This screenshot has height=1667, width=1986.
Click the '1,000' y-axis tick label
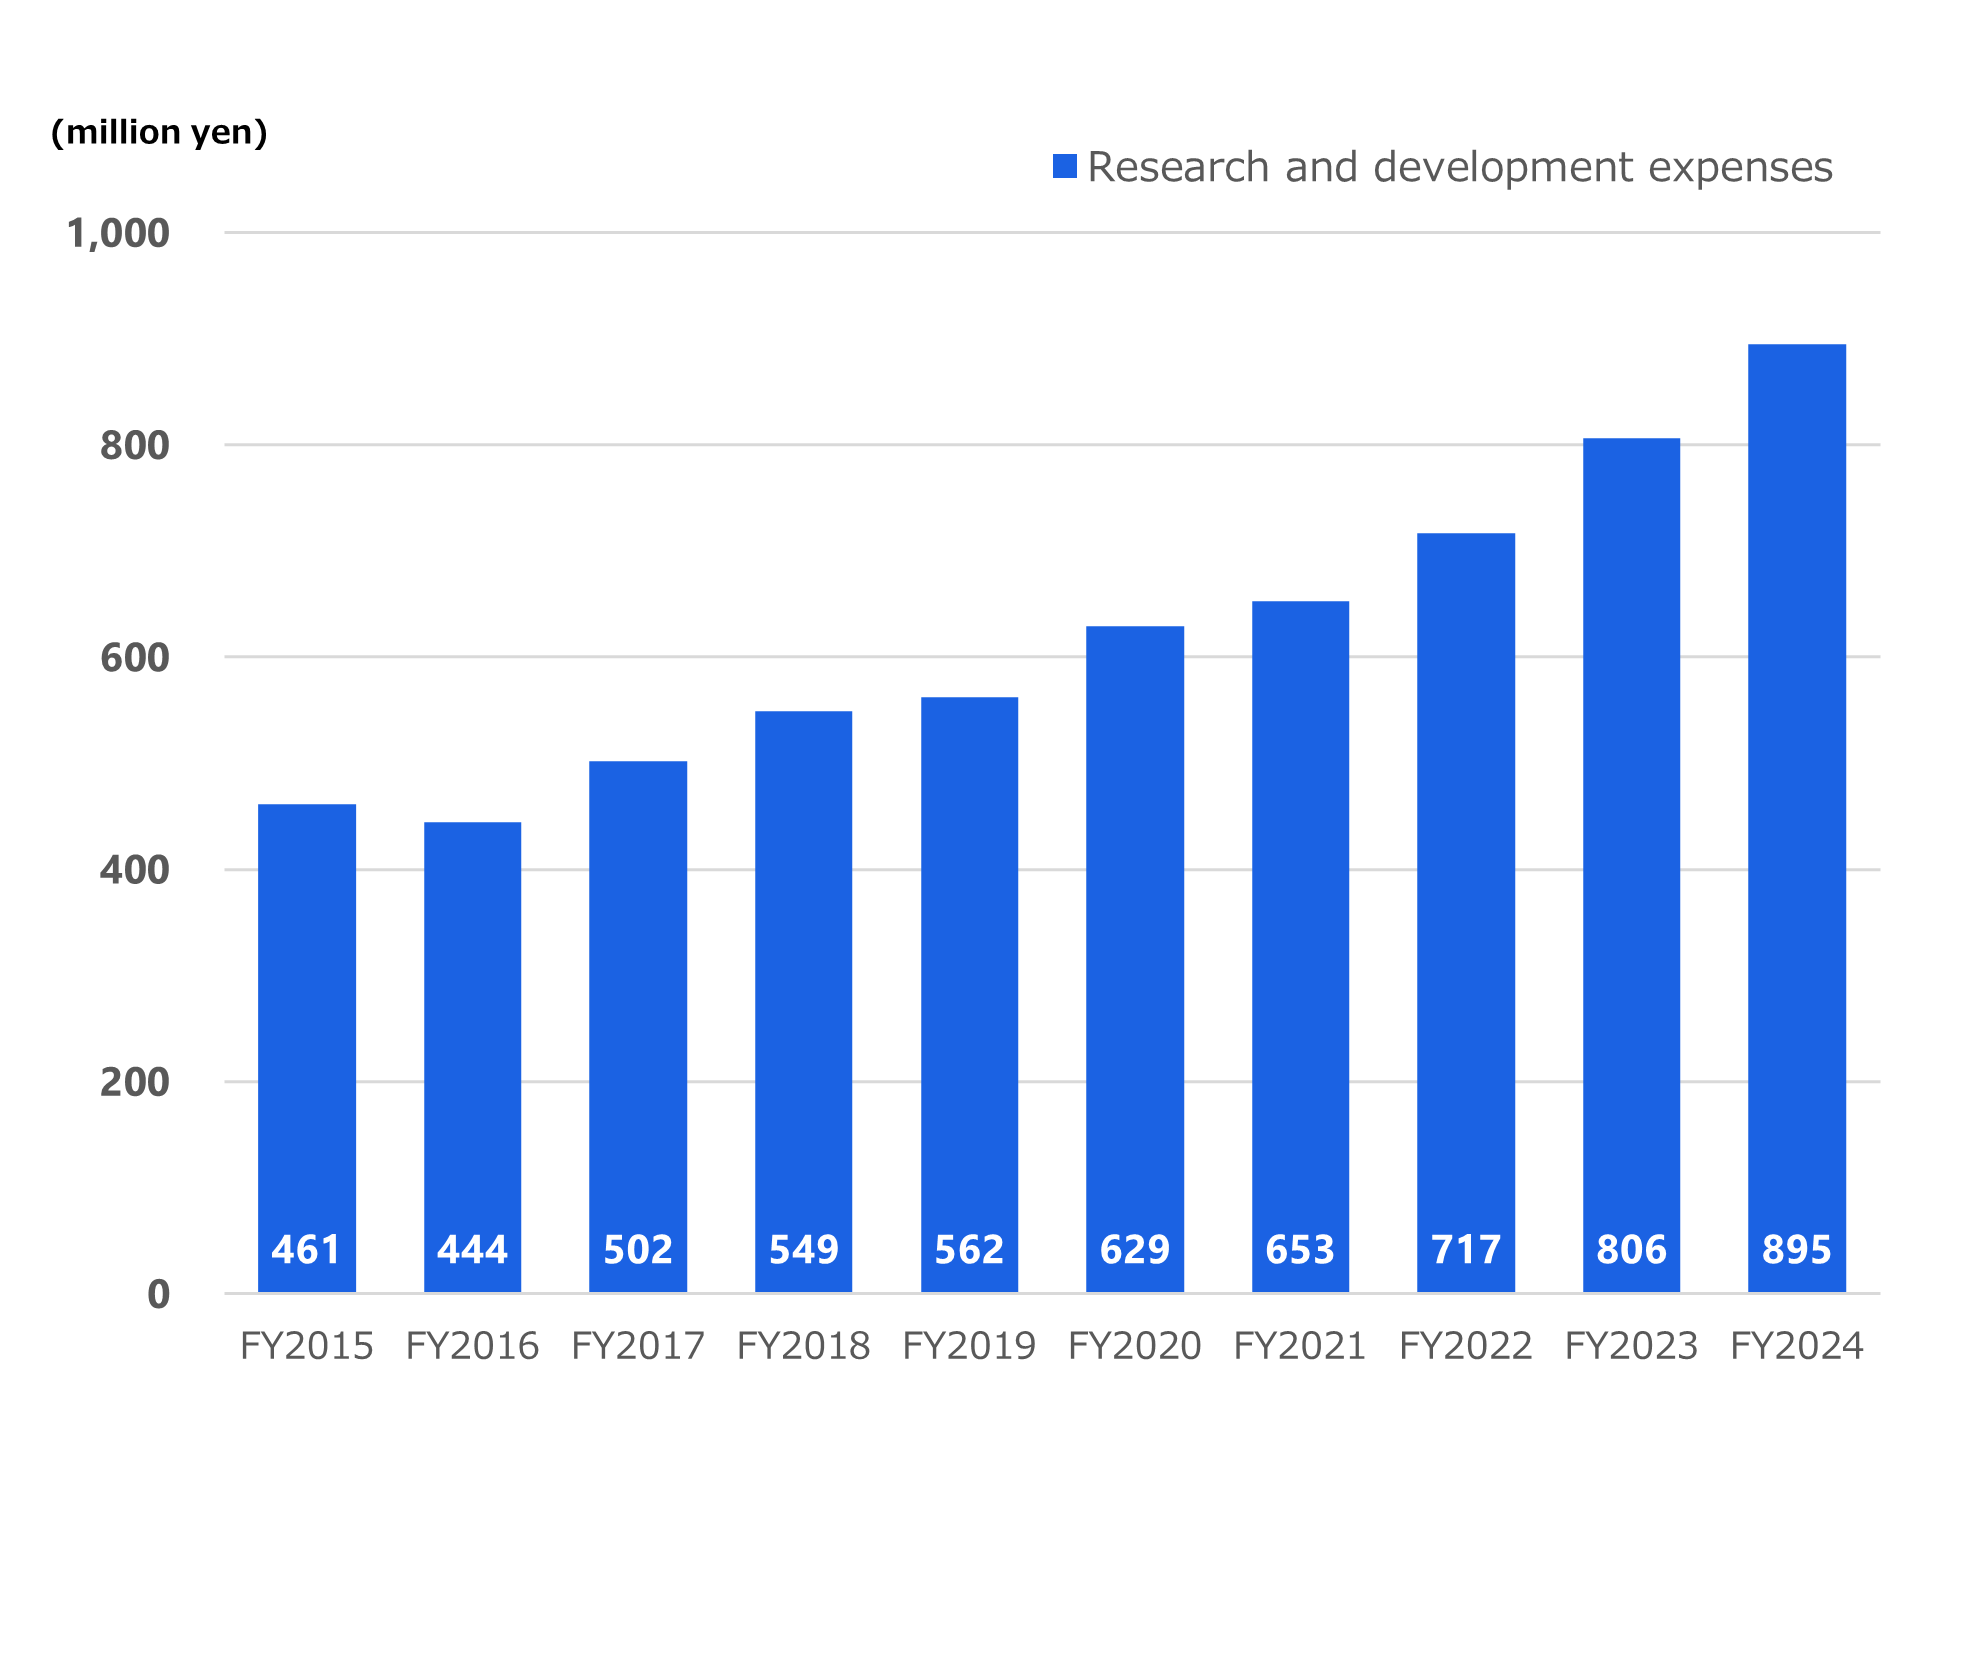[118, 234]
